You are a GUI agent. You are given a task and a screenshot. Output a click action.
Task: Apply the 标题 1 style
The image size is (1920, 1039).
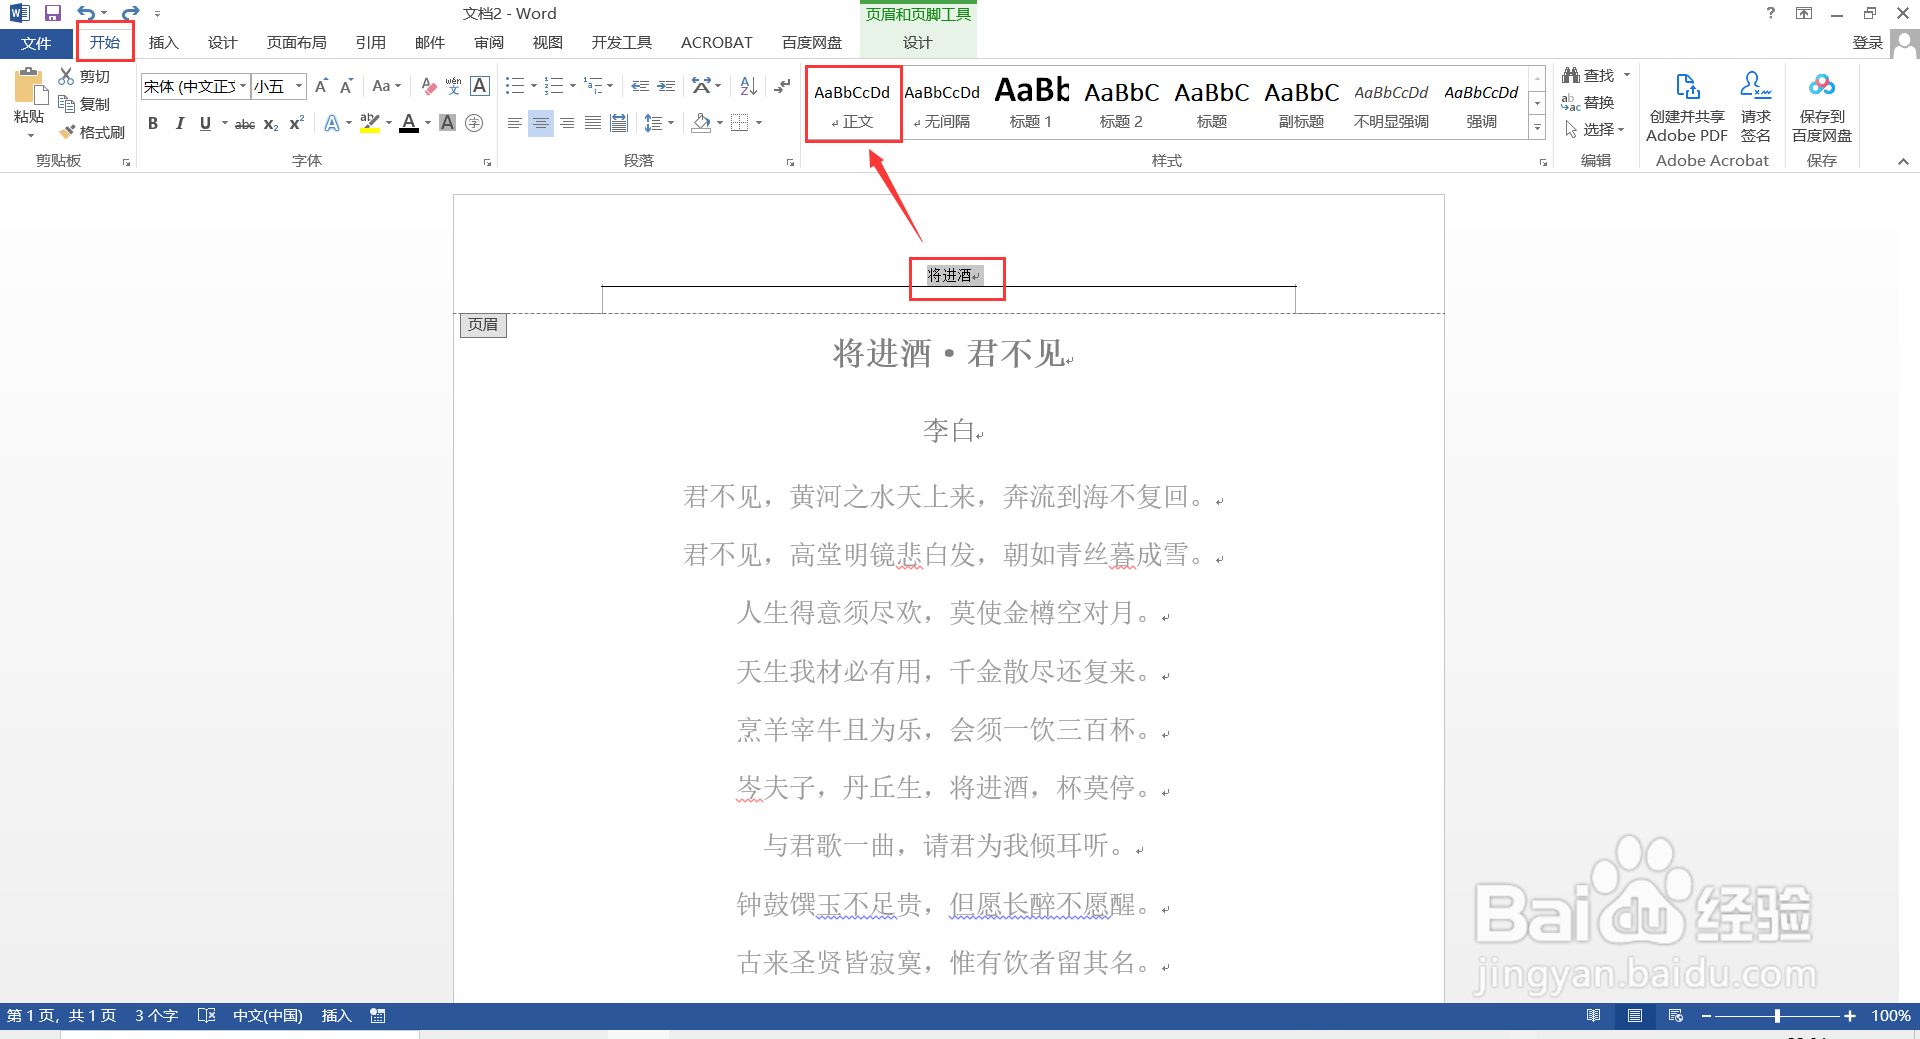(x=1031, y=103)
